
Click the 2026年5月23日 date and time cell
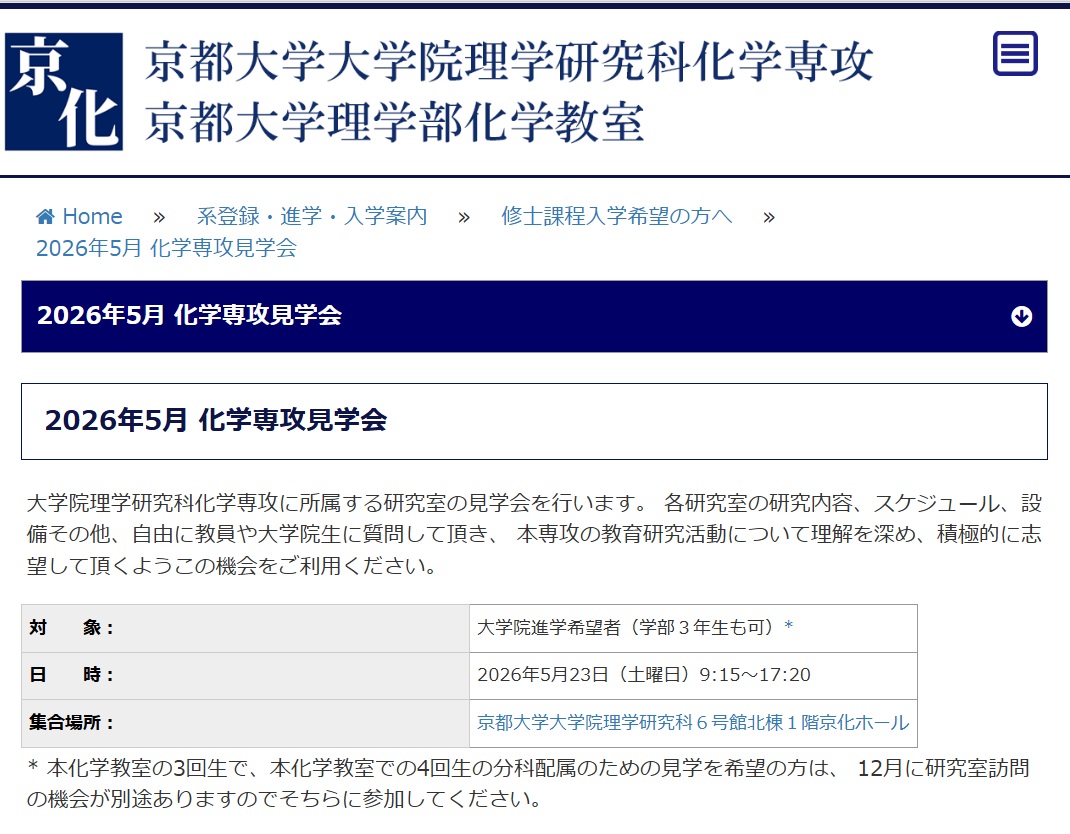point(643,676)
